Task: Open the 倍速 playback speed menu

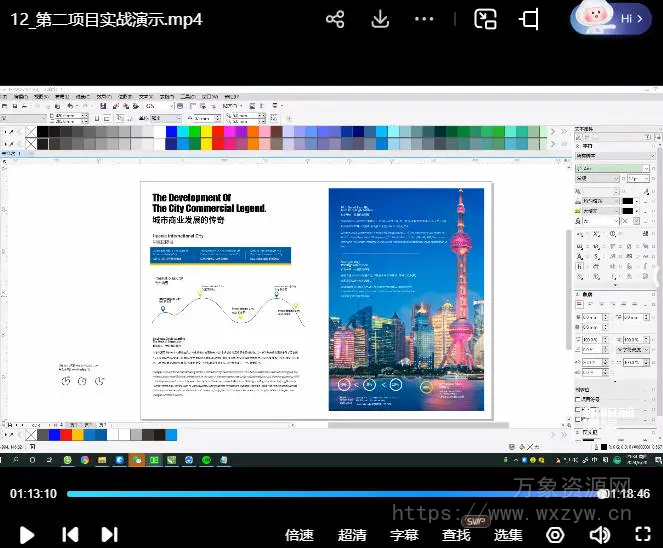Action: click(x=299, y=535)
